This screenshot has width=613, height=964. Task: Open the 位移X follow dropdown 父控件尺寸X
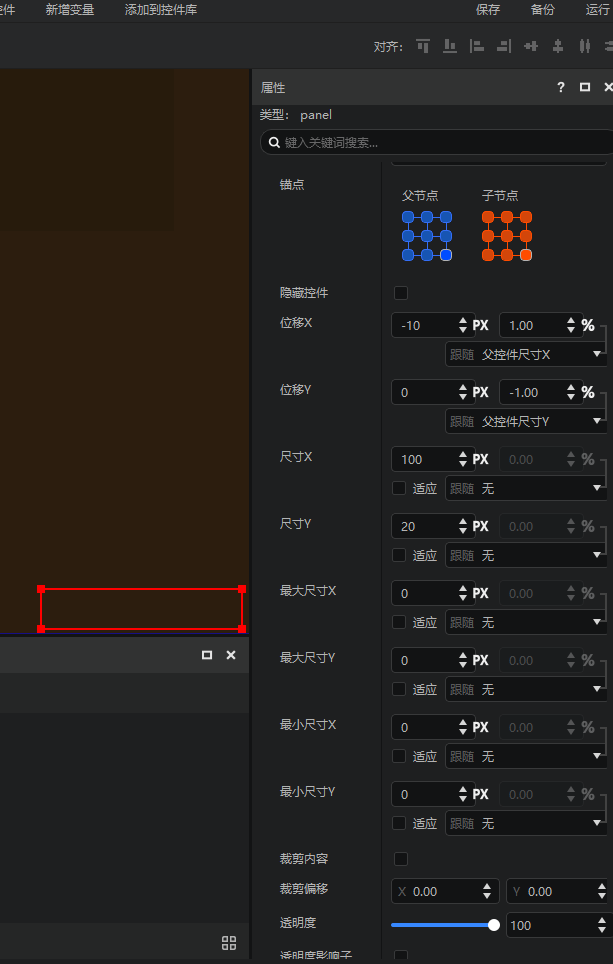(x=525, y=354)
